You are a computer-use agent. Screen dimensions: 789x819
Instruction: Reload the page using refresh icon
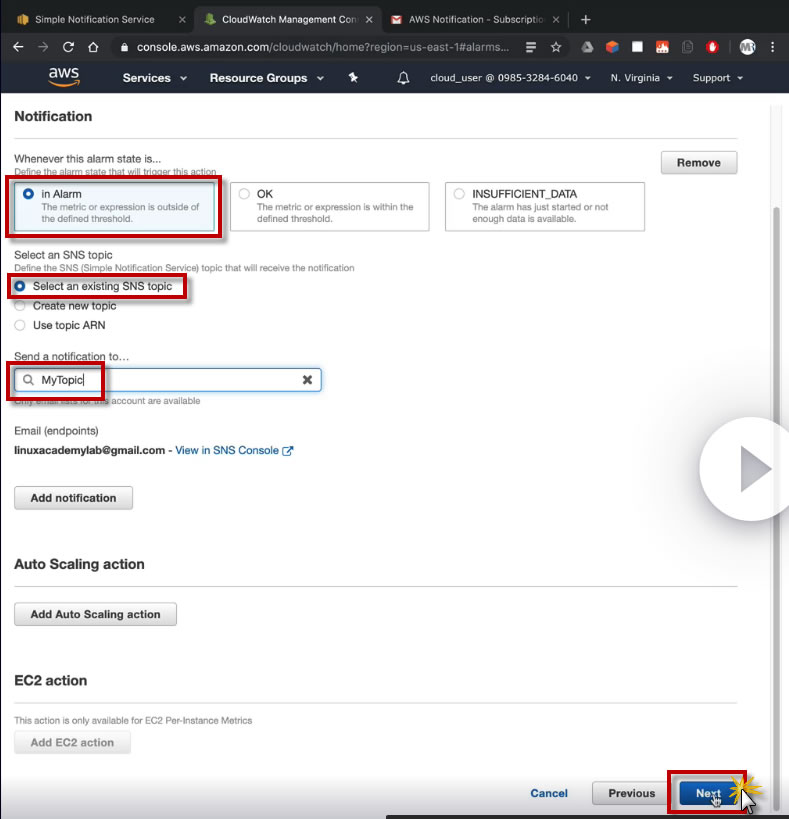tap(68, 47)
